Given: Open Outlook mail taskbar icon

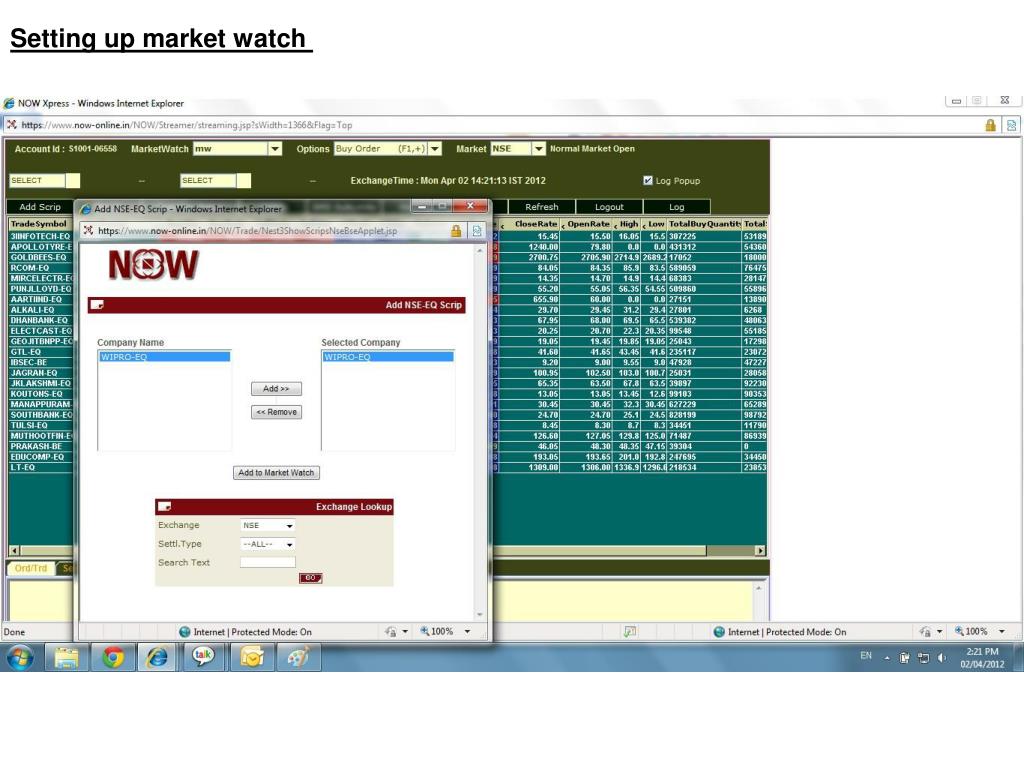Looking at the screenshot, I should (x=252, y=657).
